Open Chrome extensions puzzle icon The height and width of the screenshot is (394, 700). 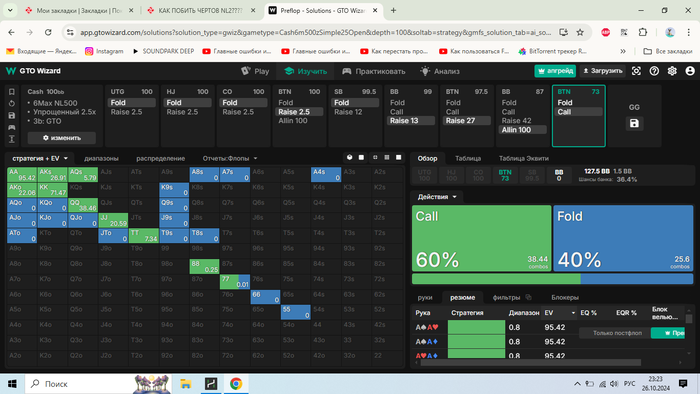642,32
